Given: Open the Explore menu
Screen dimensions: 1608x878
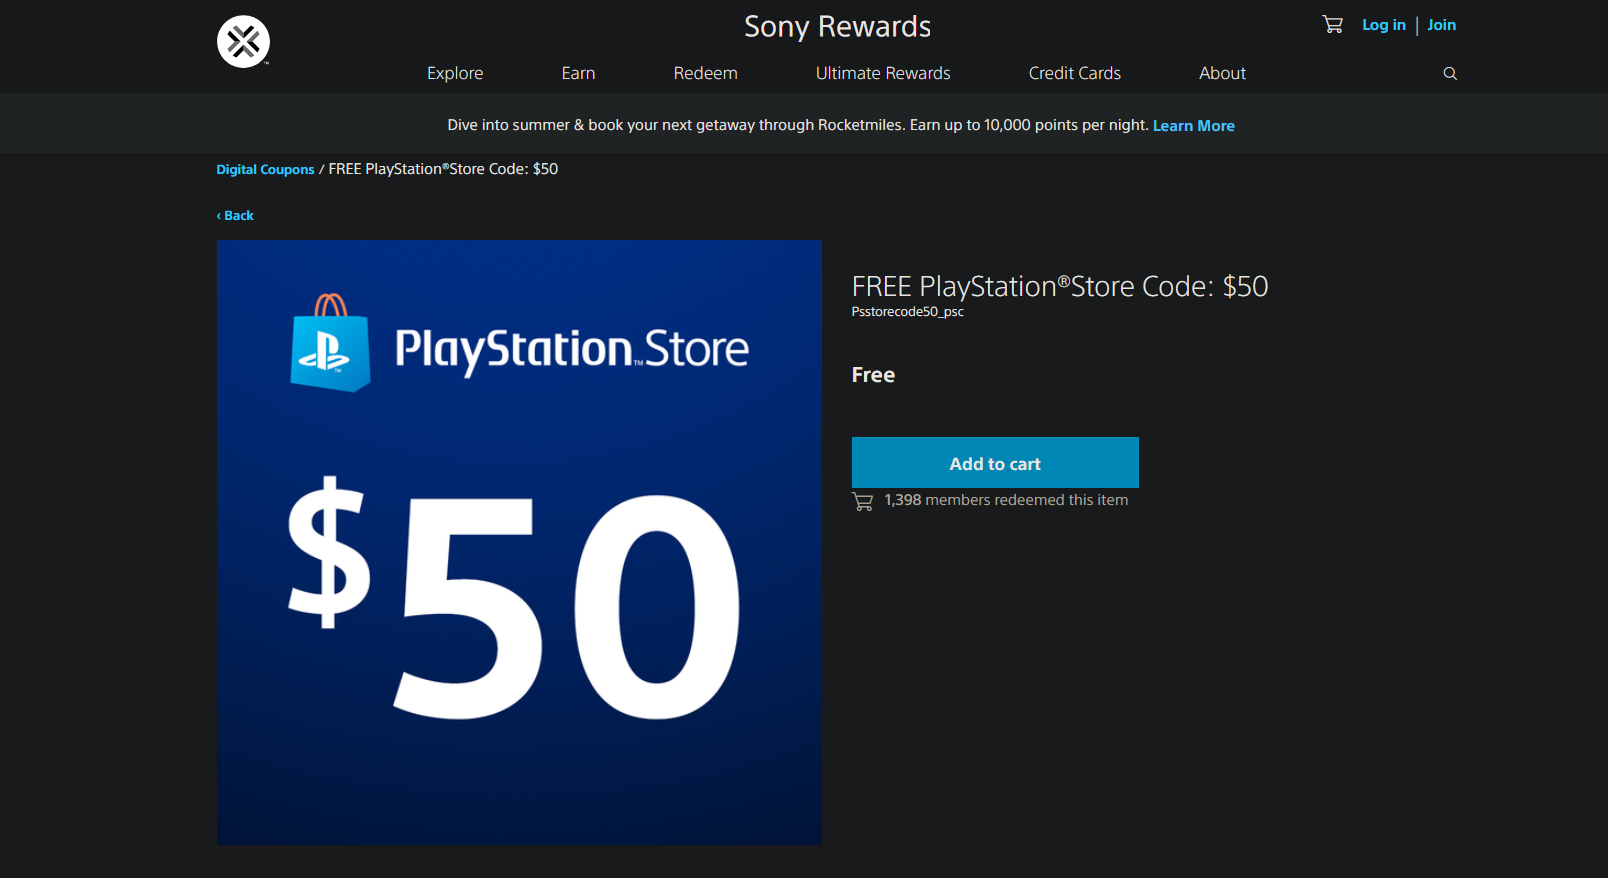Looking at the screenshot, I should [455, 73].
